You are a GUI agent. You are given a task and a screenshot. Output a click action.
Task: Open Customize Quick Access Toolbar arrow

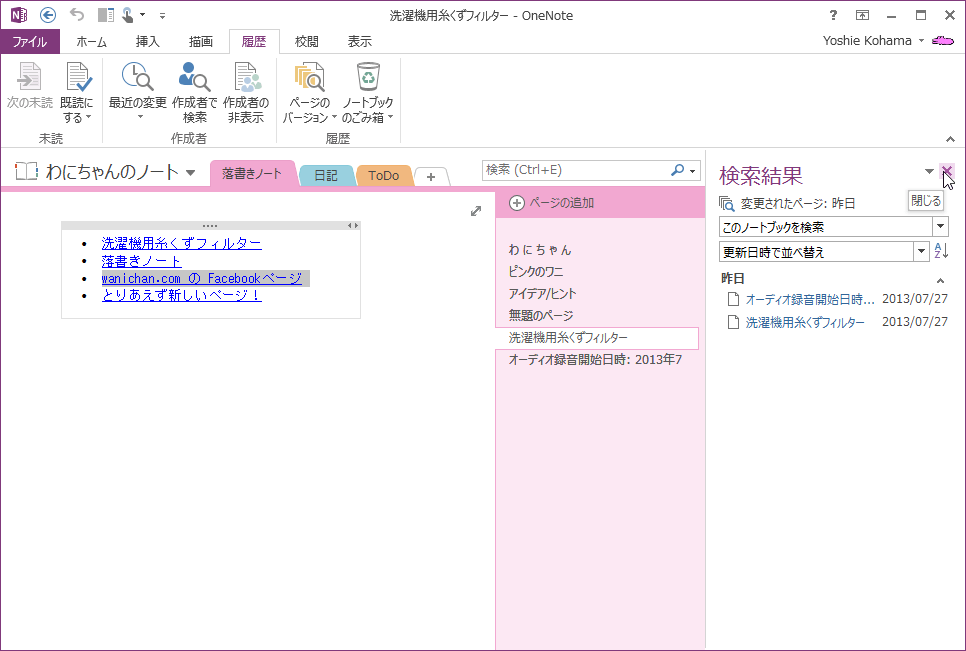163,15
